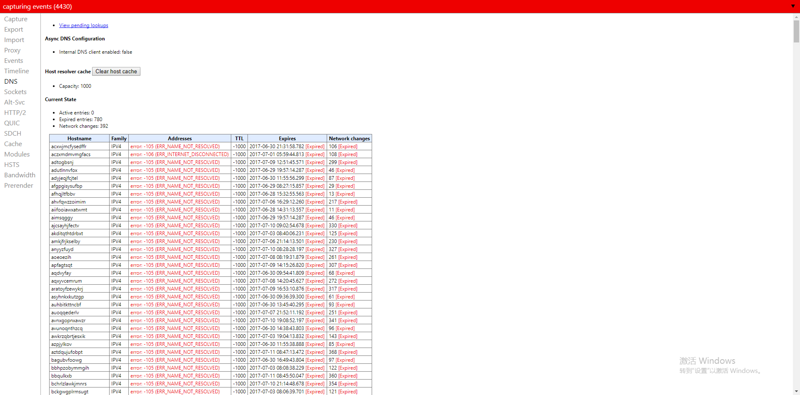Click the Current State heading
This screenshot has height=395, width=800.
coord(61,100)
